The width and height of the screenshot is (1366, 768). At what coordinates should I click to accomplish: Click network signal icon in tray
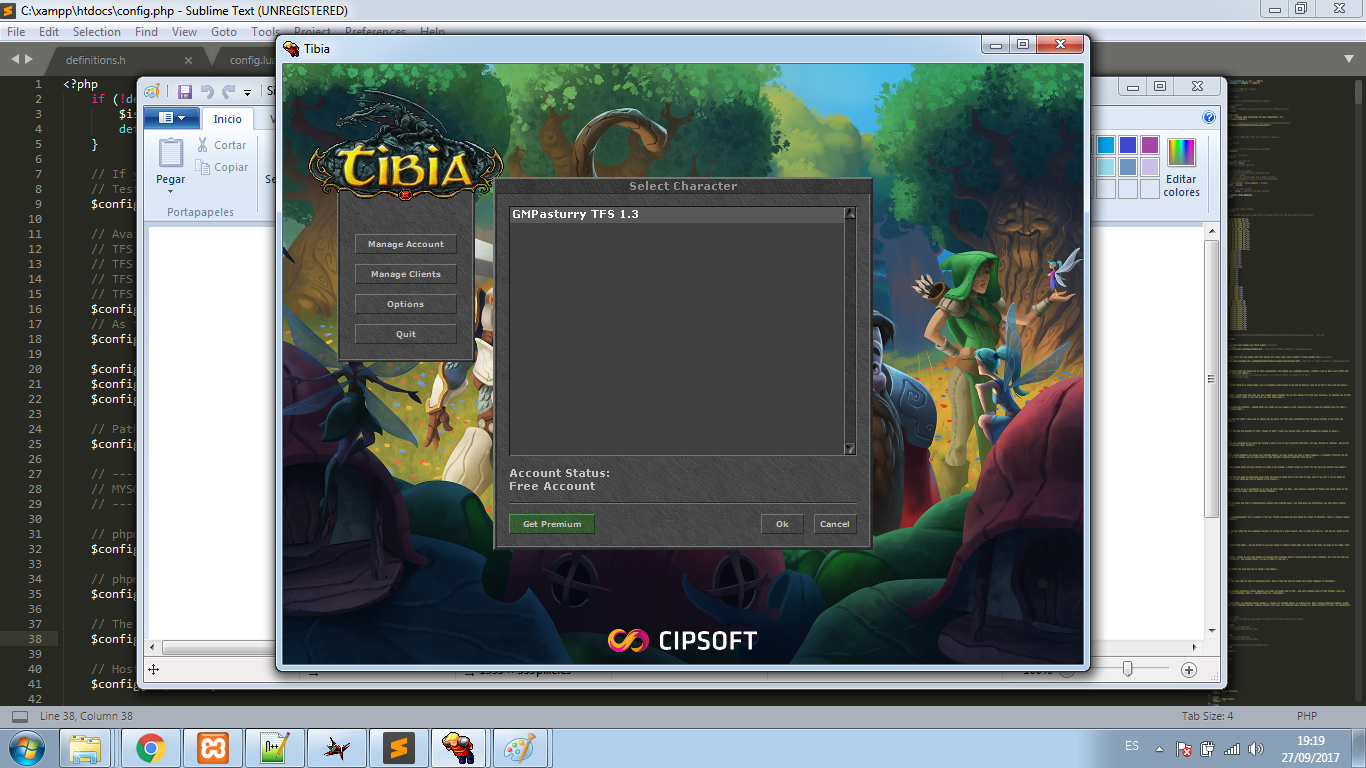coord(1232,748)
